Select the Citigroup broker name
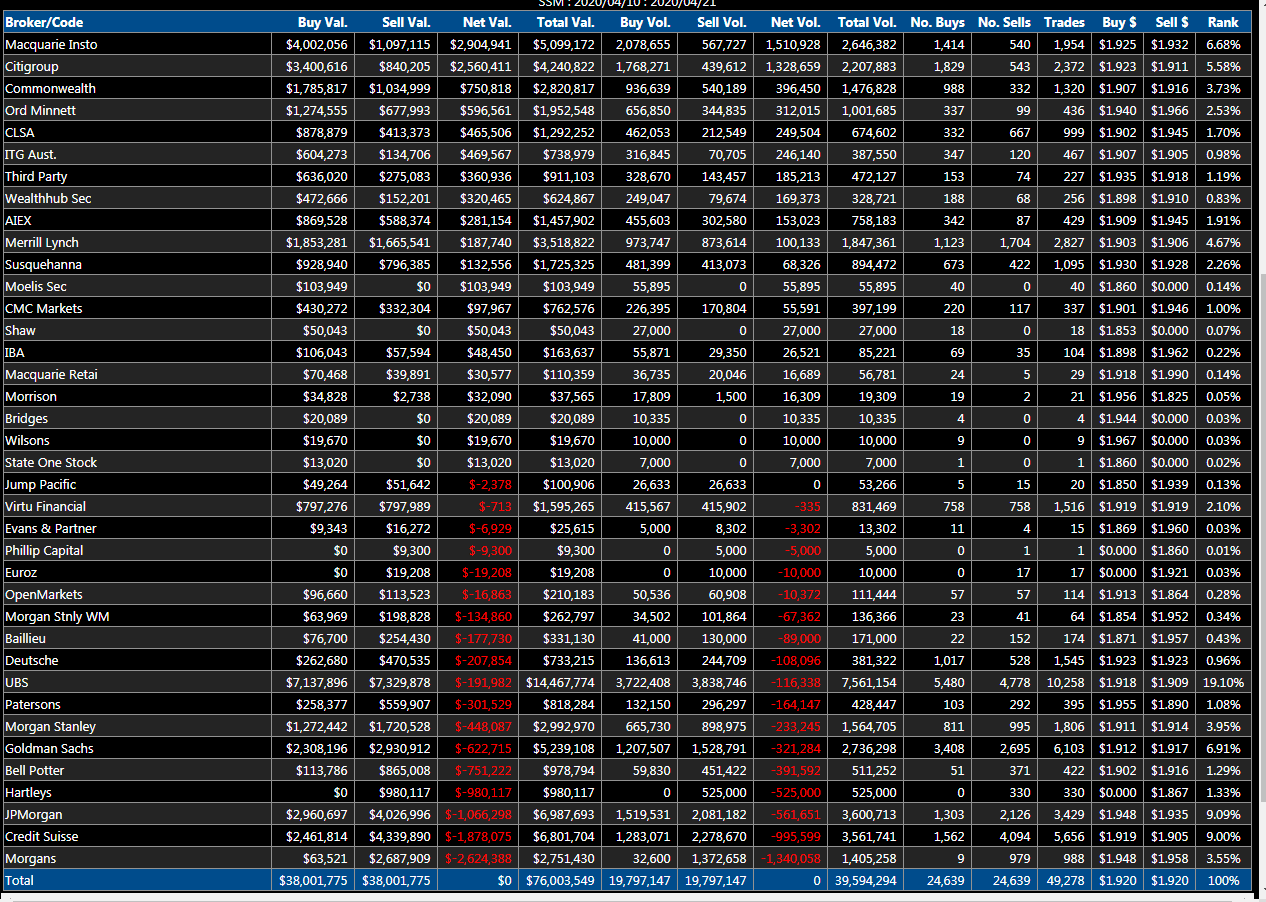 32,66
